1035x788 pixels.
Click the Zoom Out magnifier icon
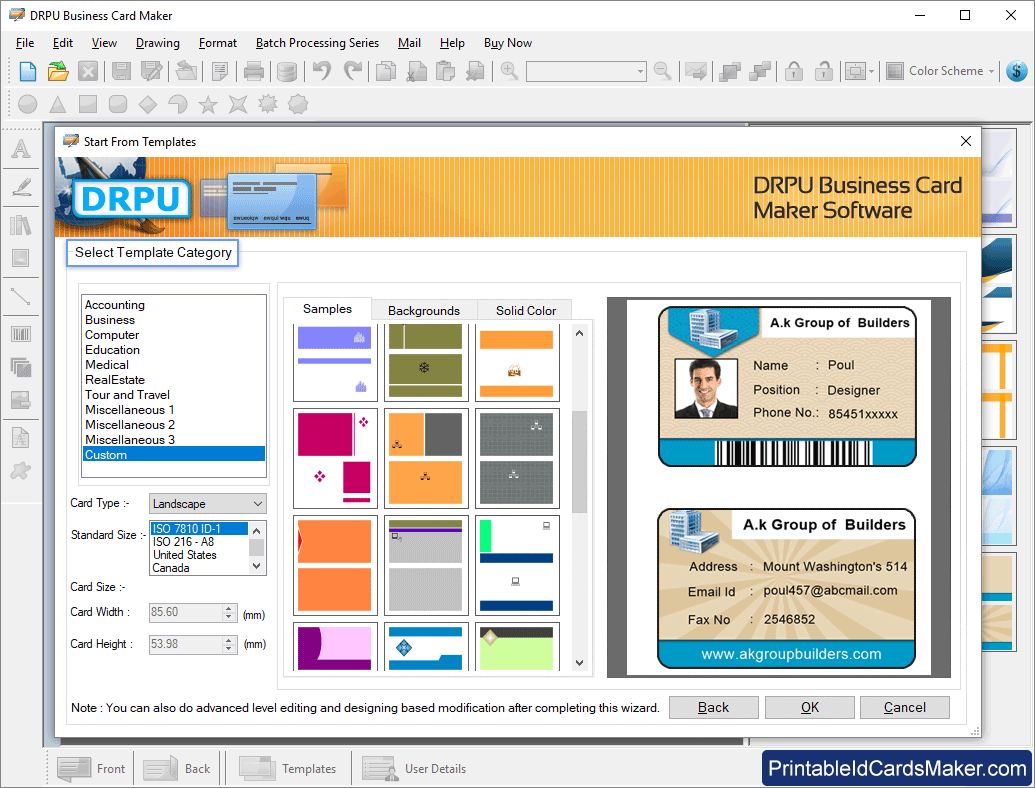click(x=662, y=71)
